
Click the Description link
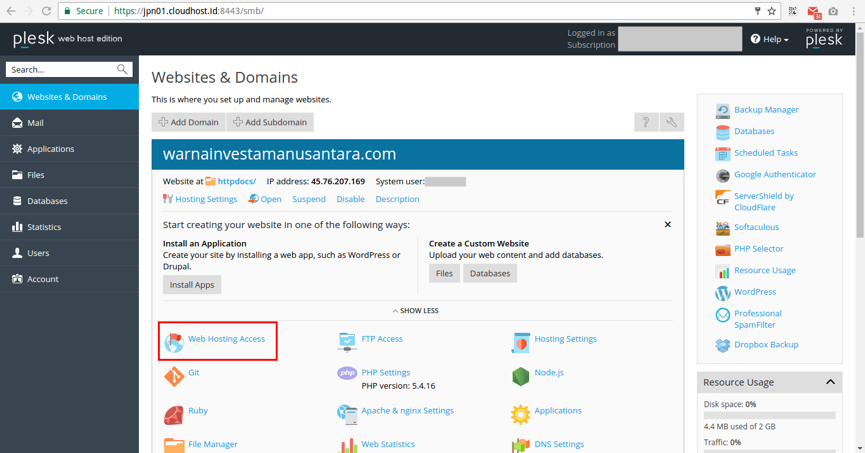click(x=397, y=199)
